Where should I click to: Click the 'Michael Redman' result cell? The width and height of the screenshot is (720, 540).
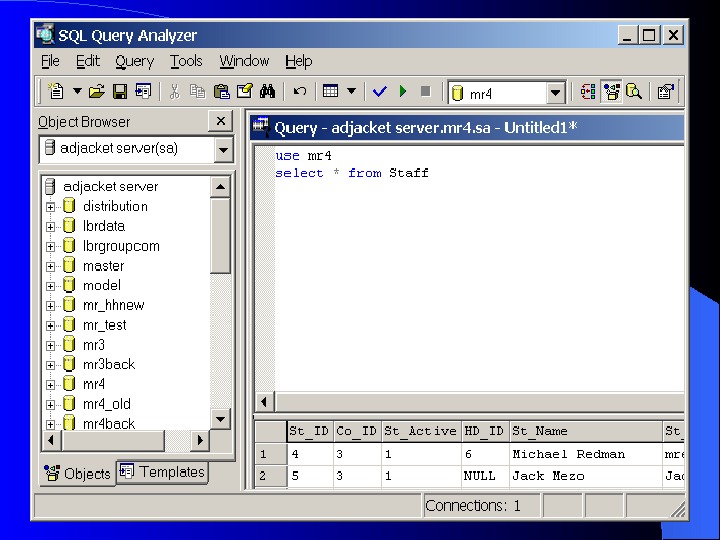[x=586, y=454]
